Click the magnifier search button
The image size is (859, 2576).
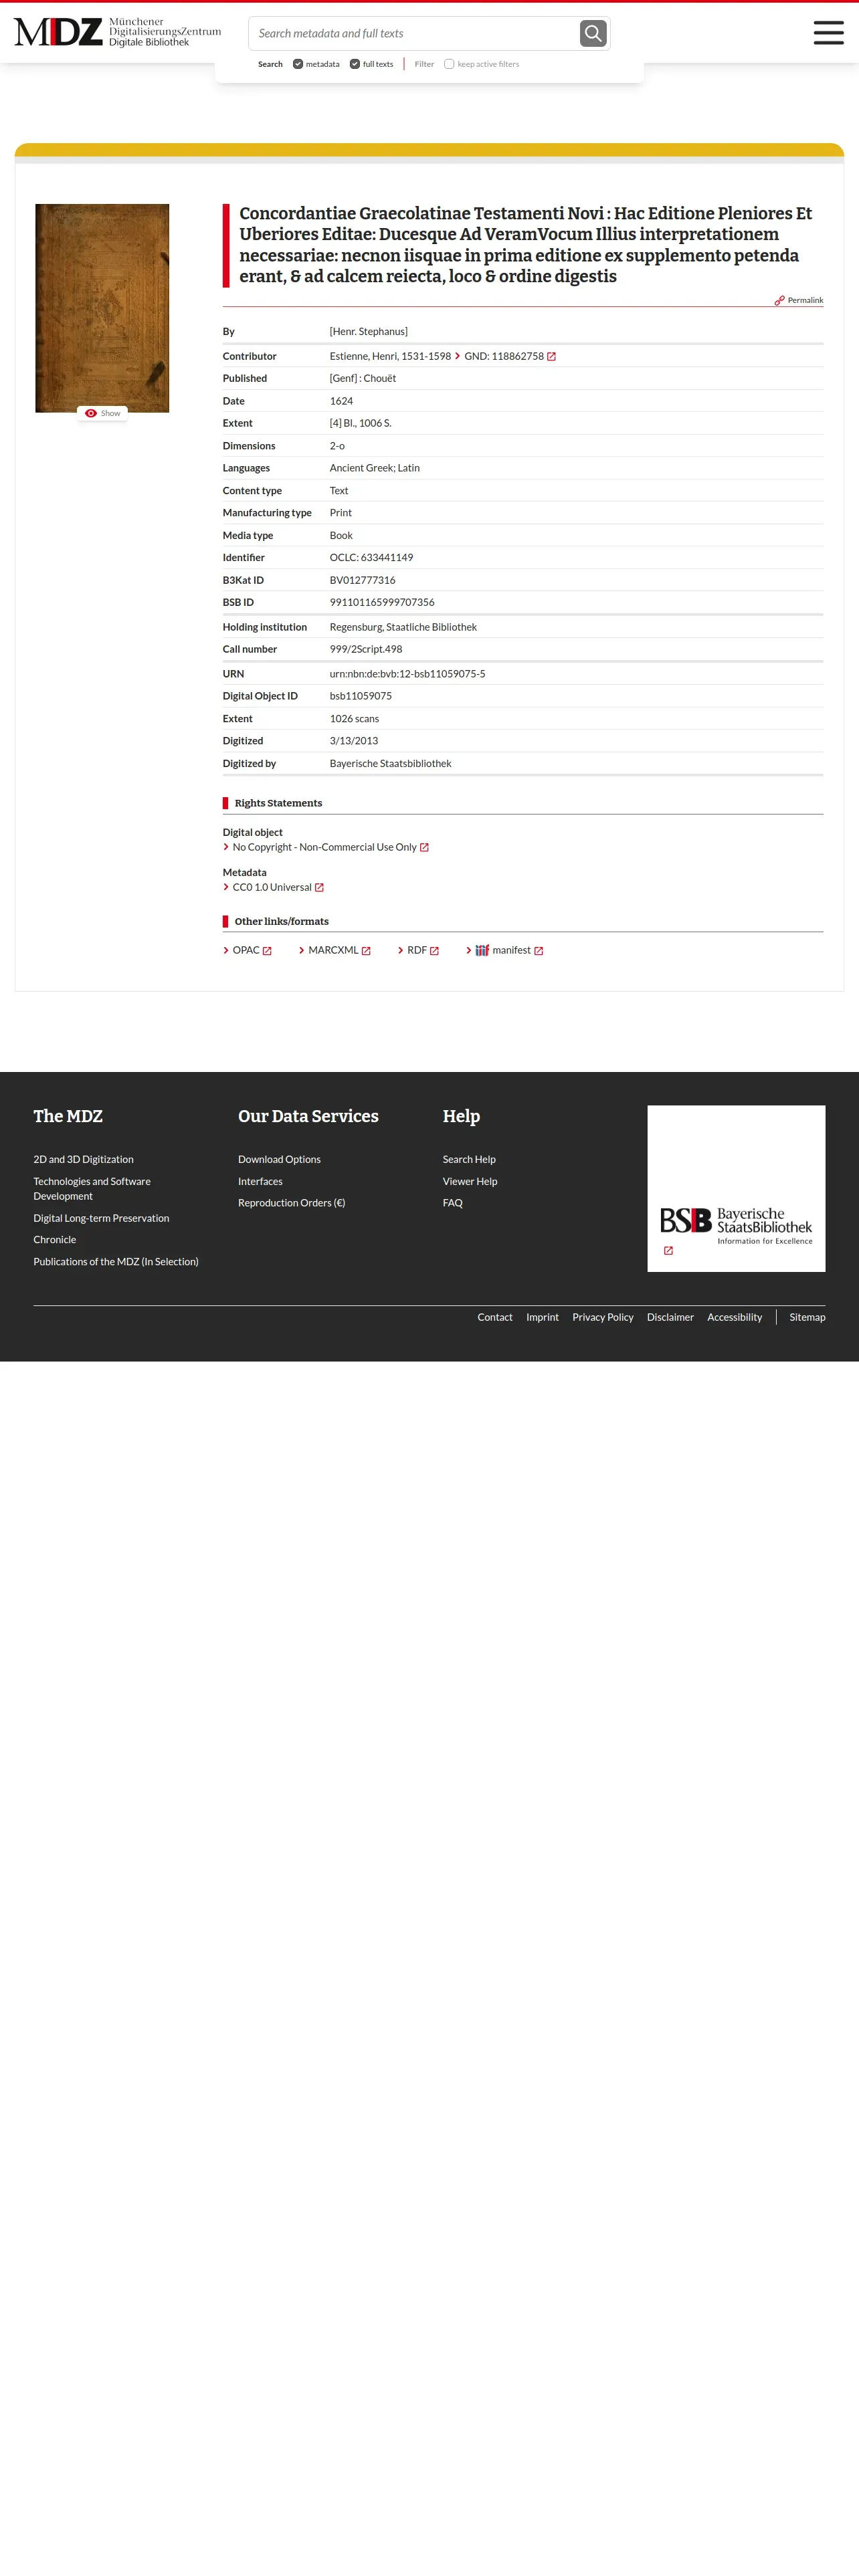click(593, 33)
